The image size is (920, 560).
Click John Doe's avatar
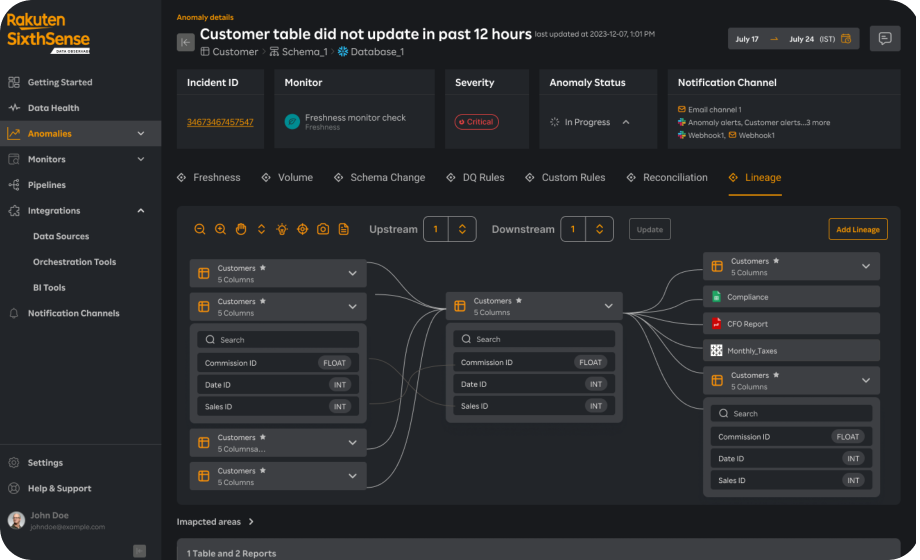click(x=16, y=520)
